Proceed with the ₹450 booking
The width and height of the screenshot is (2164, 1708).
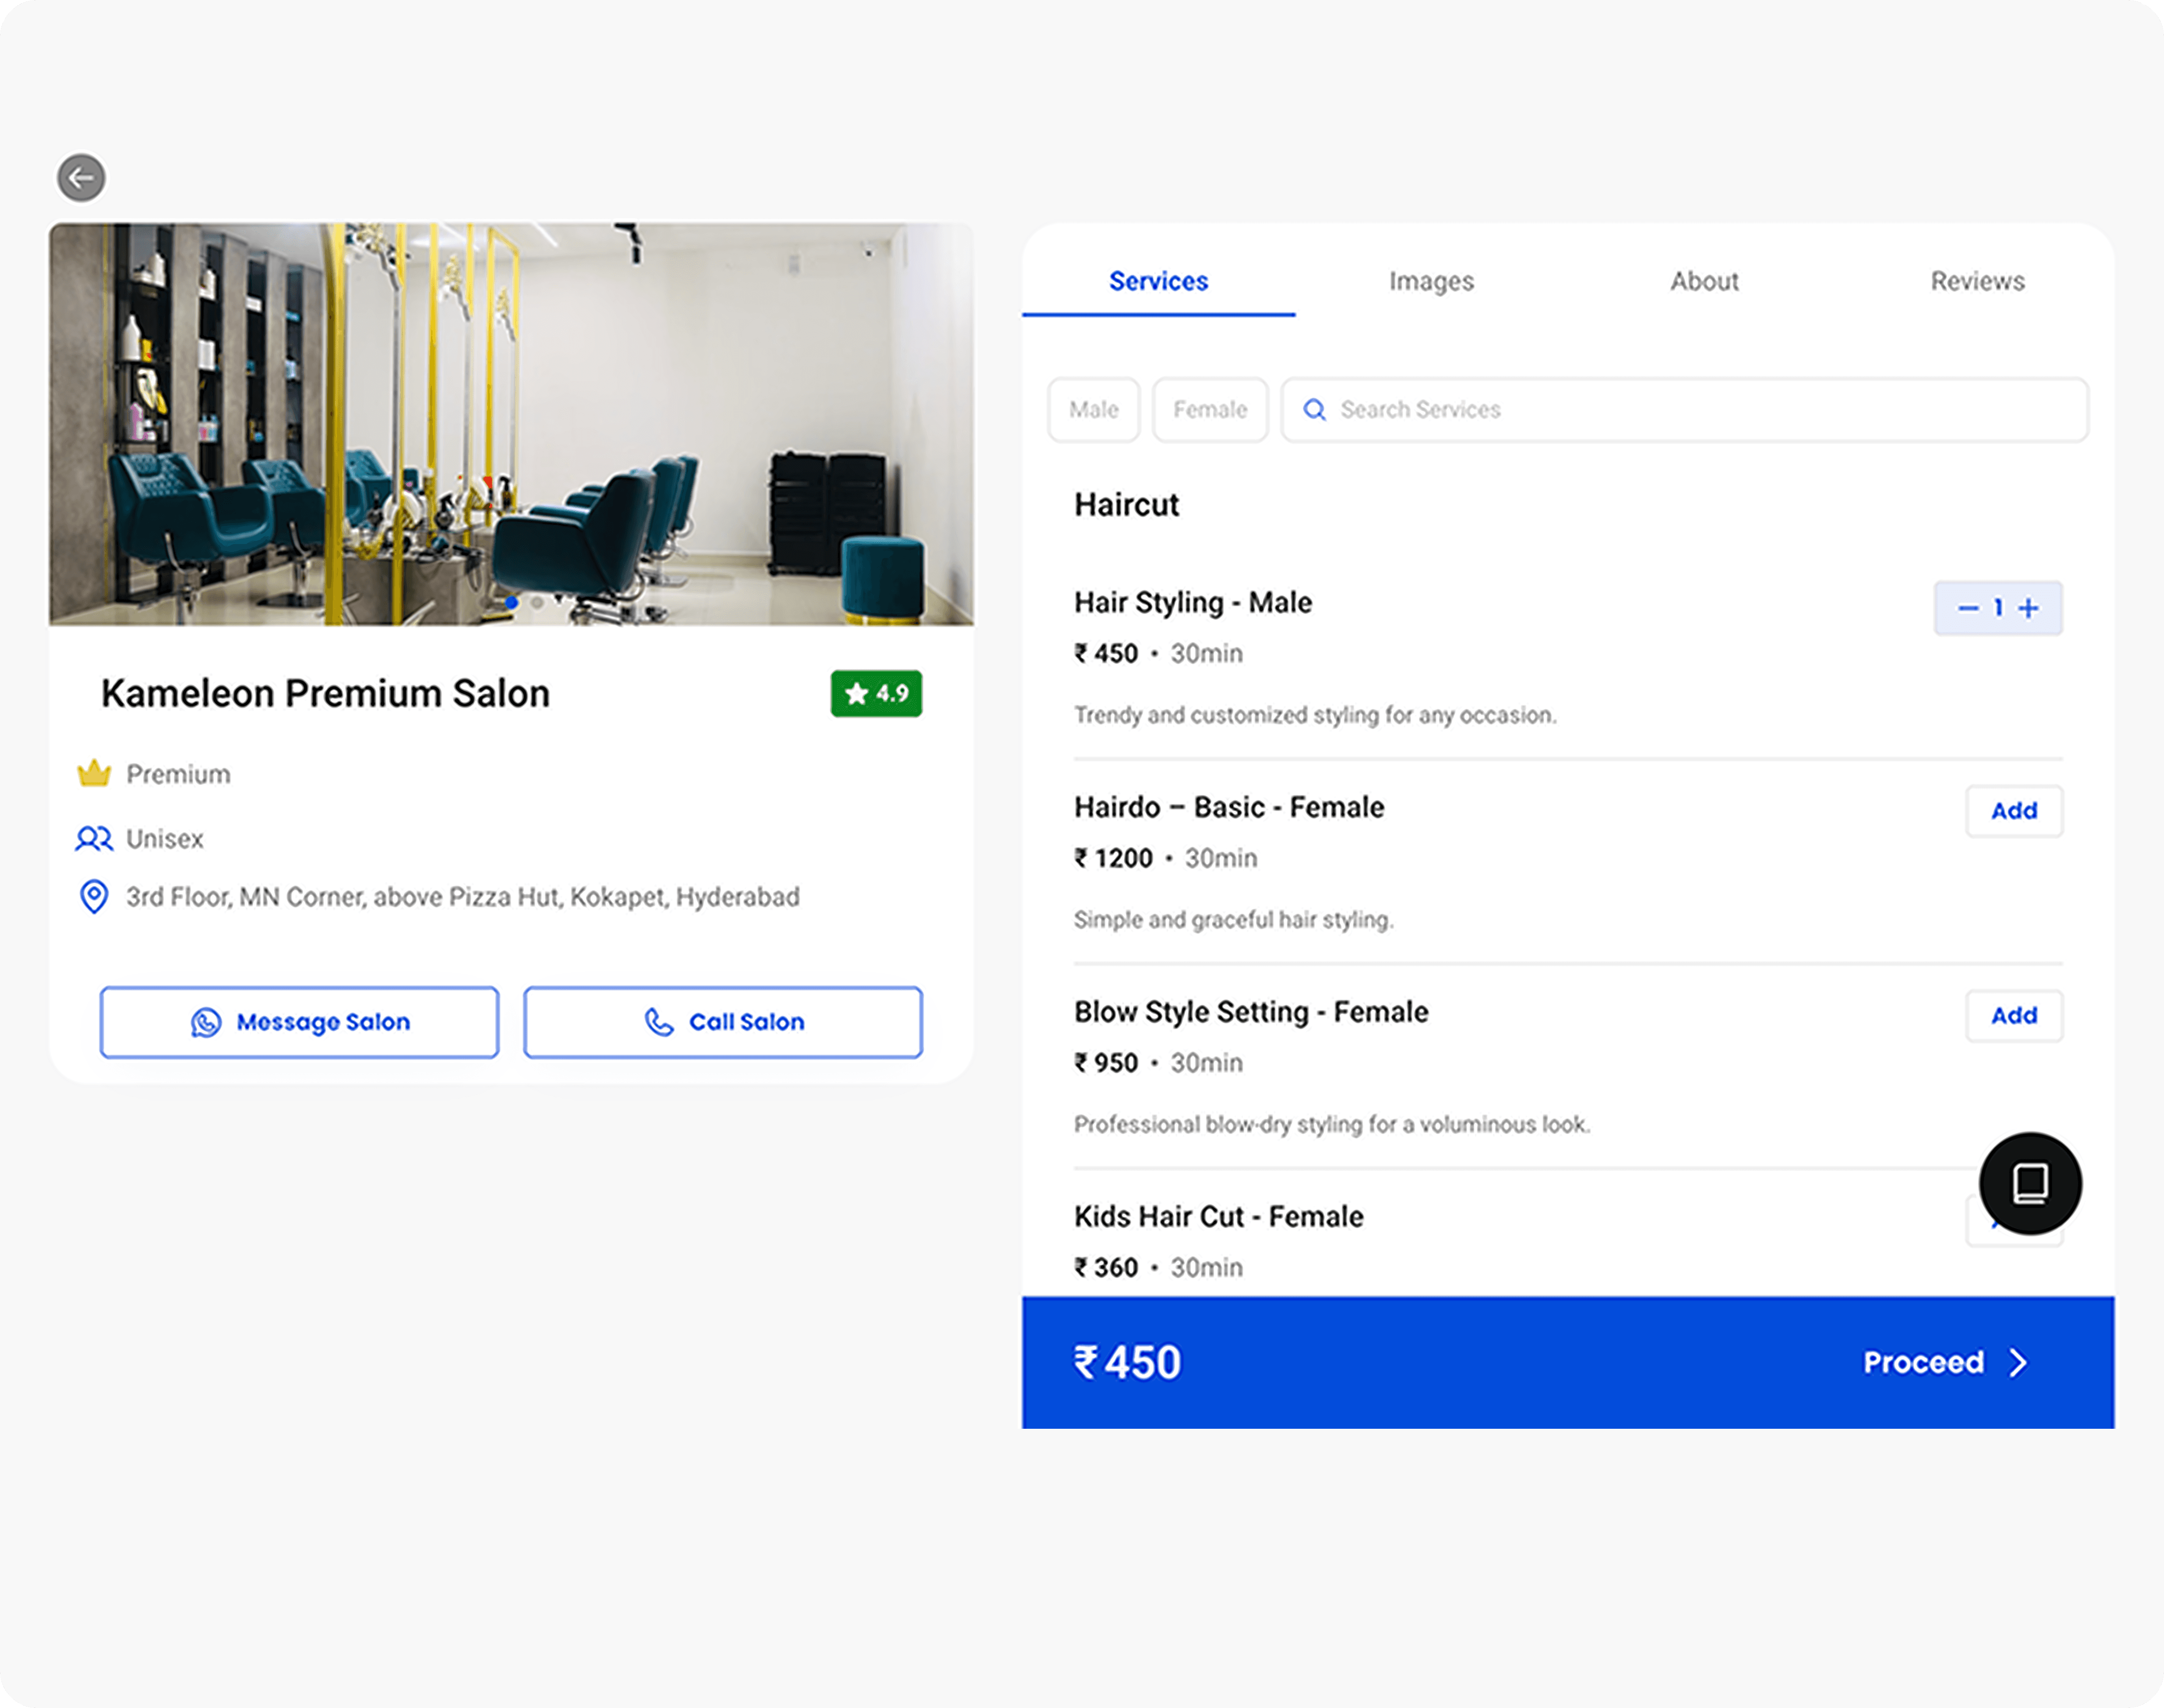point(1943,1362)
